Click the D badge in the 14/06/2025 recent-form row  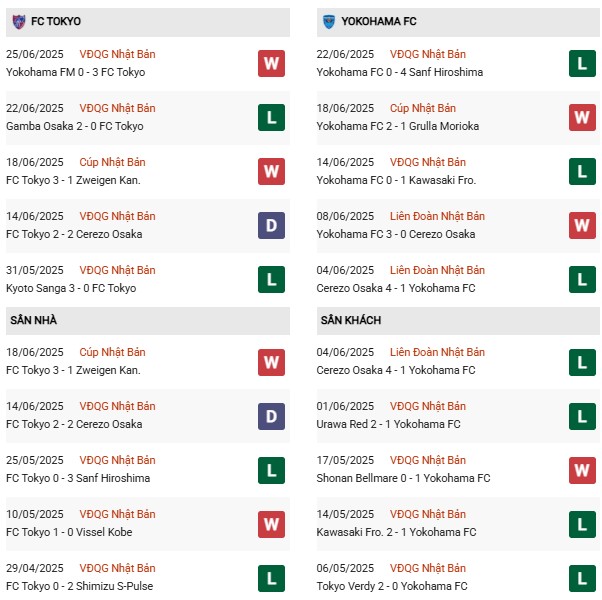point(271,225)
